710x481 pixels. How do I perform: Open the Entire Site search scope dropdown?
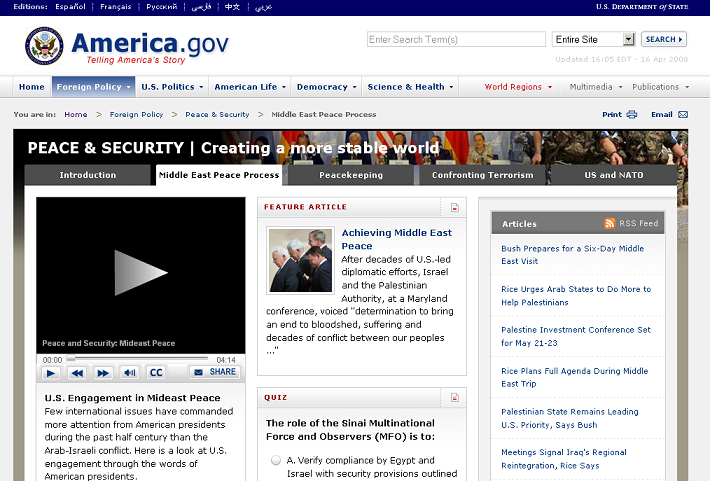594,39
